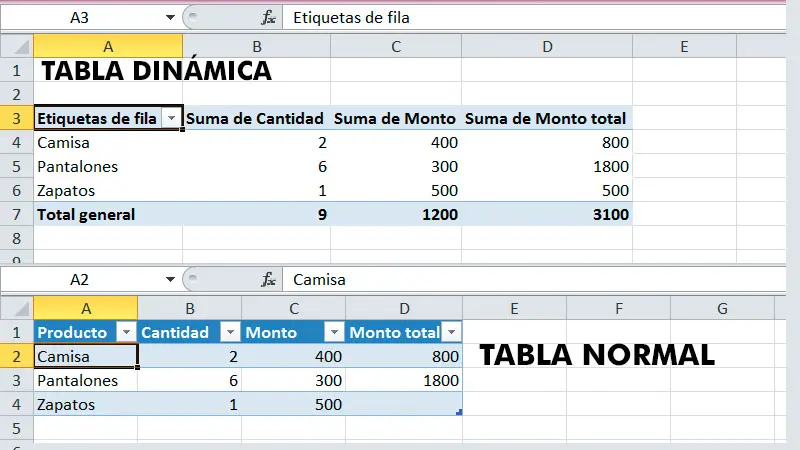Image resolution: width=800 pixels, height=450 pixels.
Task: Open the Cantidad column filter arrow
Action: click(229, 333)
